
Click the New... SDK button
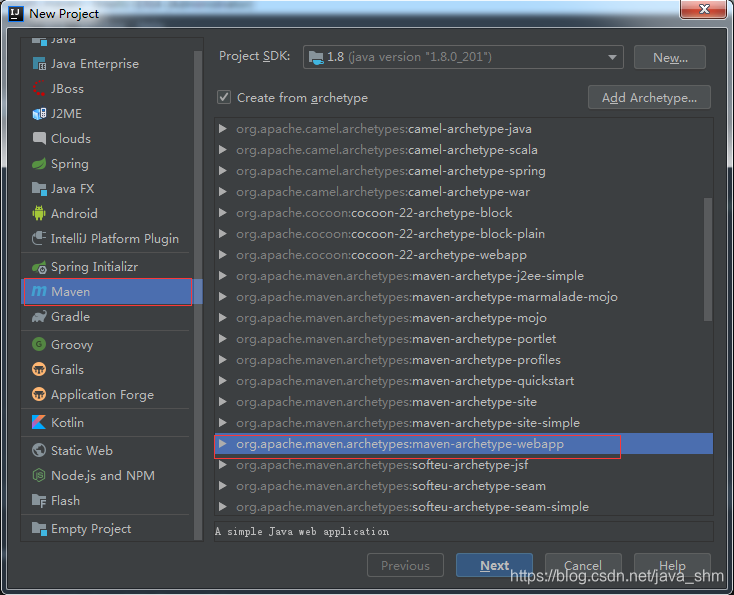(670, 57)
